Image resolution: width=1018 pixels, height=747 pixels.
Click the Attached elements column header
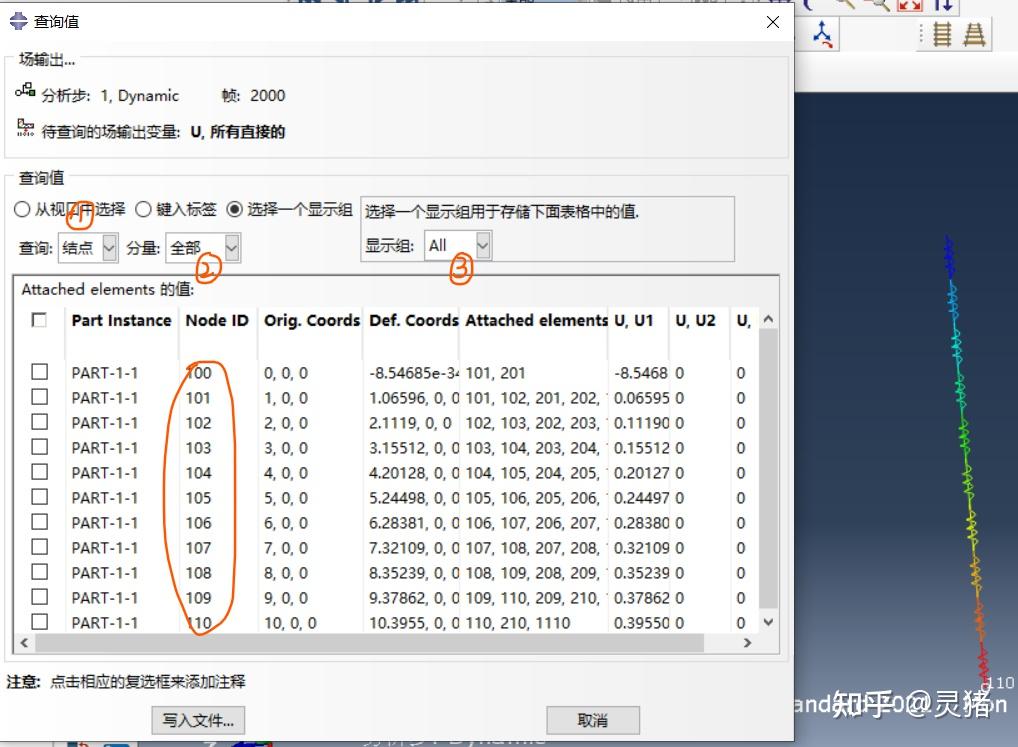pos(536,321)
